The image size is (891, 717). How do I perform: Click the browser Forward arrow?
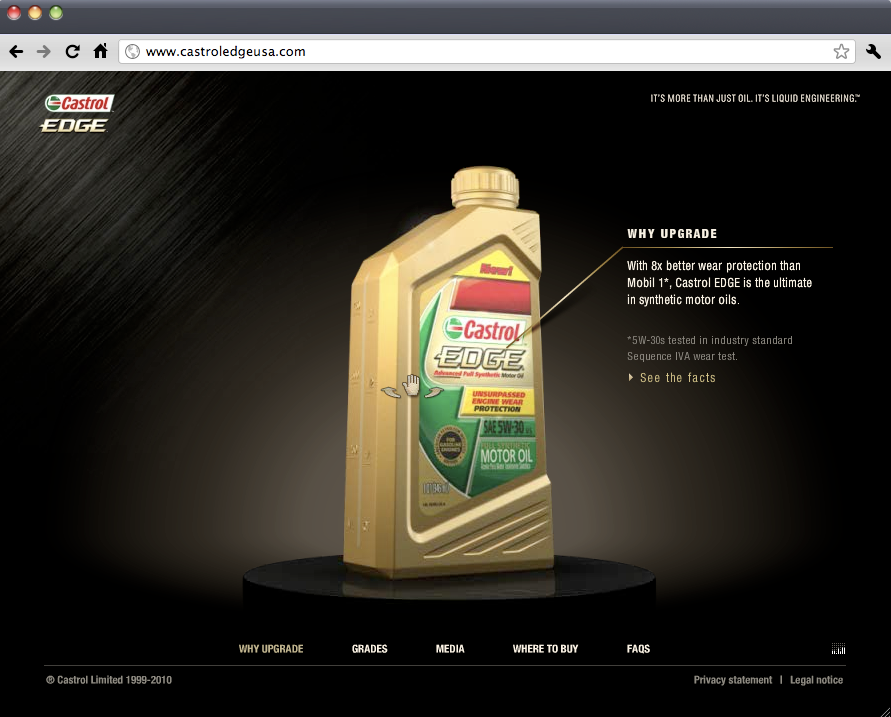click(44, 51)
